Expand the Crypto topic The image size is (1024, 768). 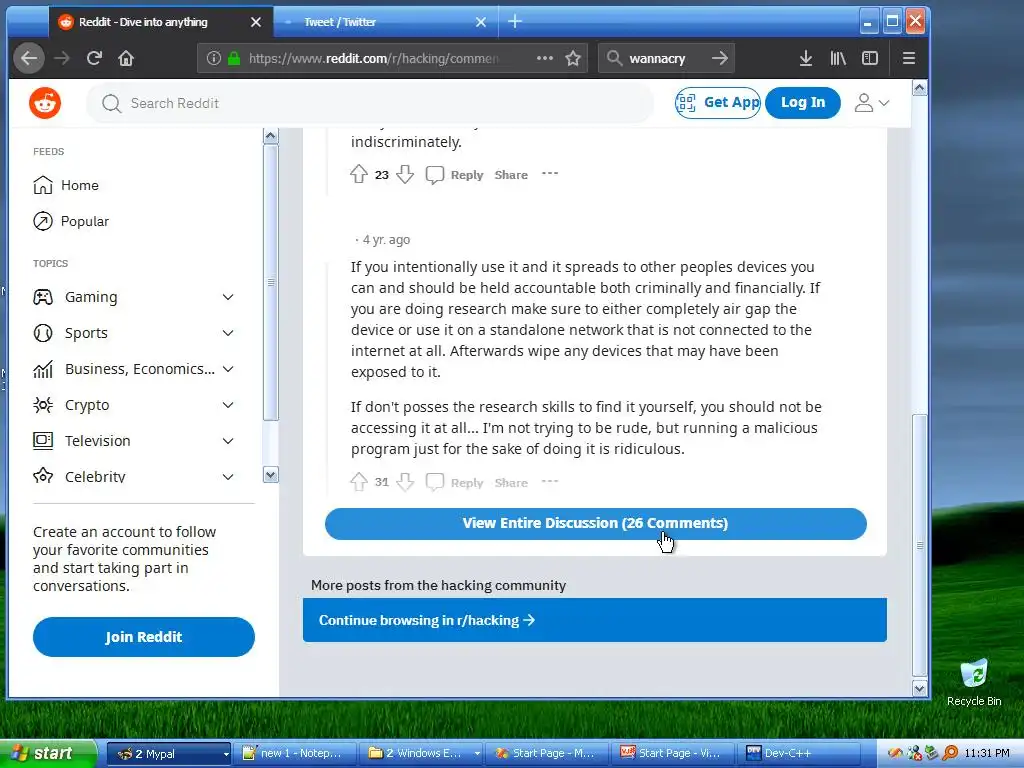pyautogui.click(x=227, y=405)
